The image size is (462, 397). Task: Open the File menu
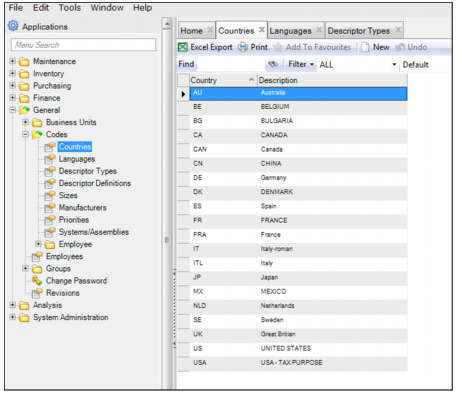pyautogui.click(x=16, y=8)
